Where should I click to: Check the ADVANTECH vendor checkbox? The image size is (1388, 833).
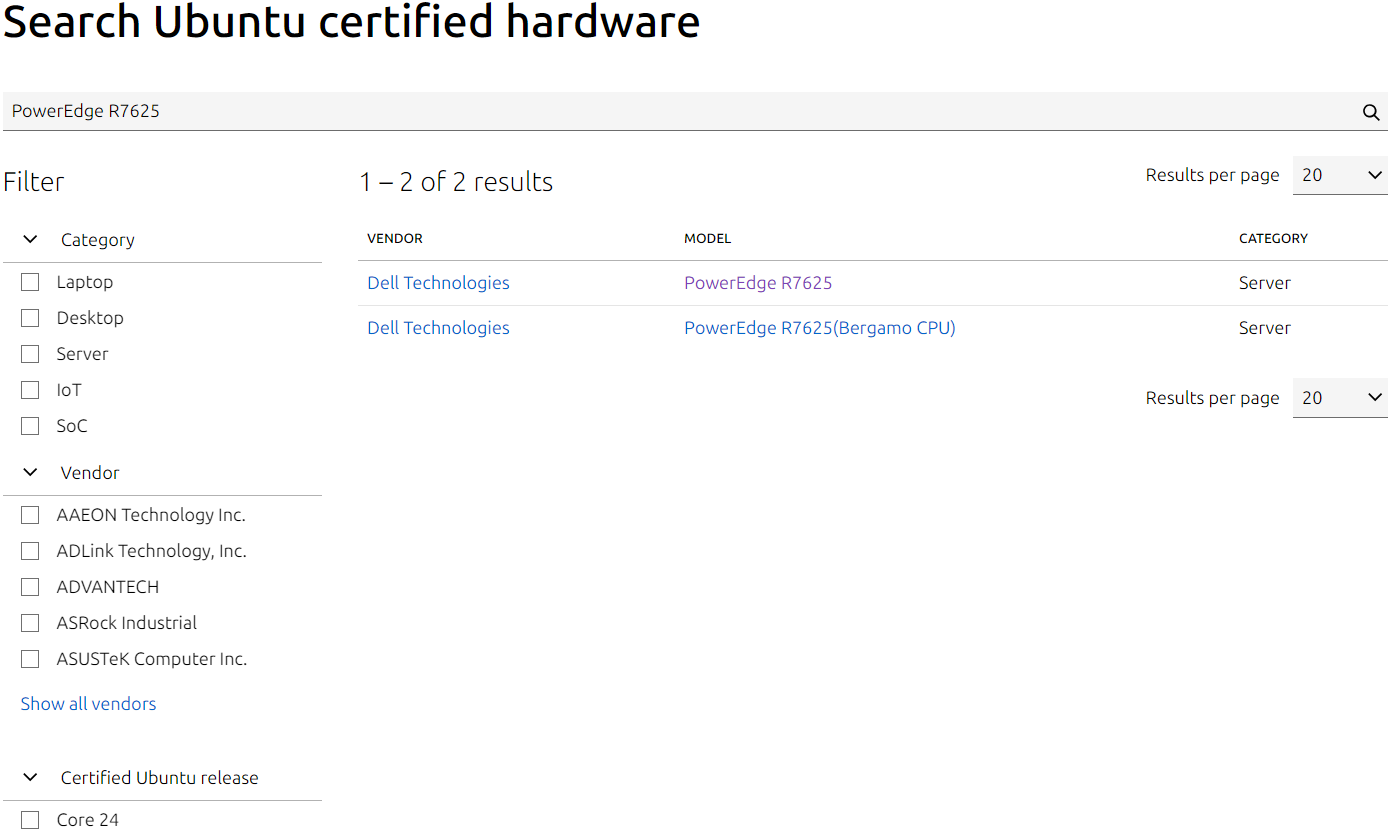pyautogui.click(x=30, y=587)
